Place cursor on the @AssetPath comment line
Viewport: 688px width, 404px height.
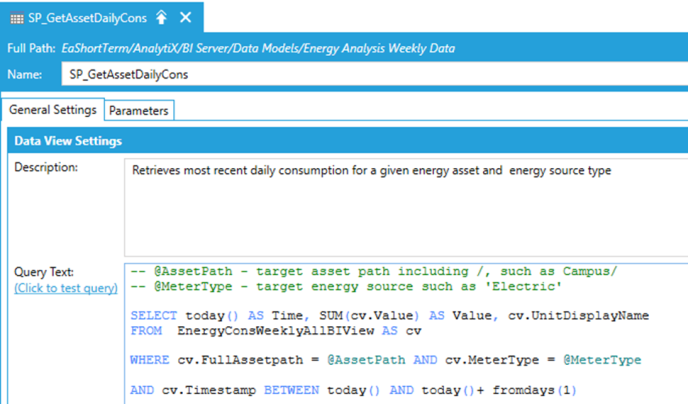[x=374, y=272]
